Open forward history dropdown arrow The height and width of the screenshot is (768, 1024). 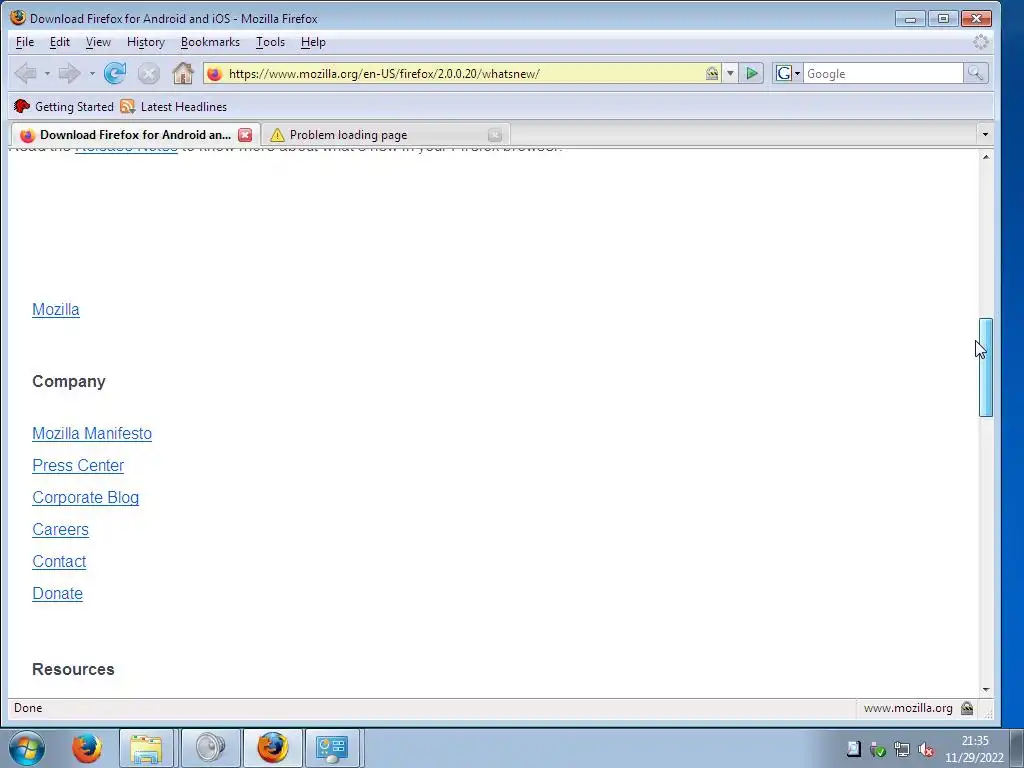pos(92,74)
